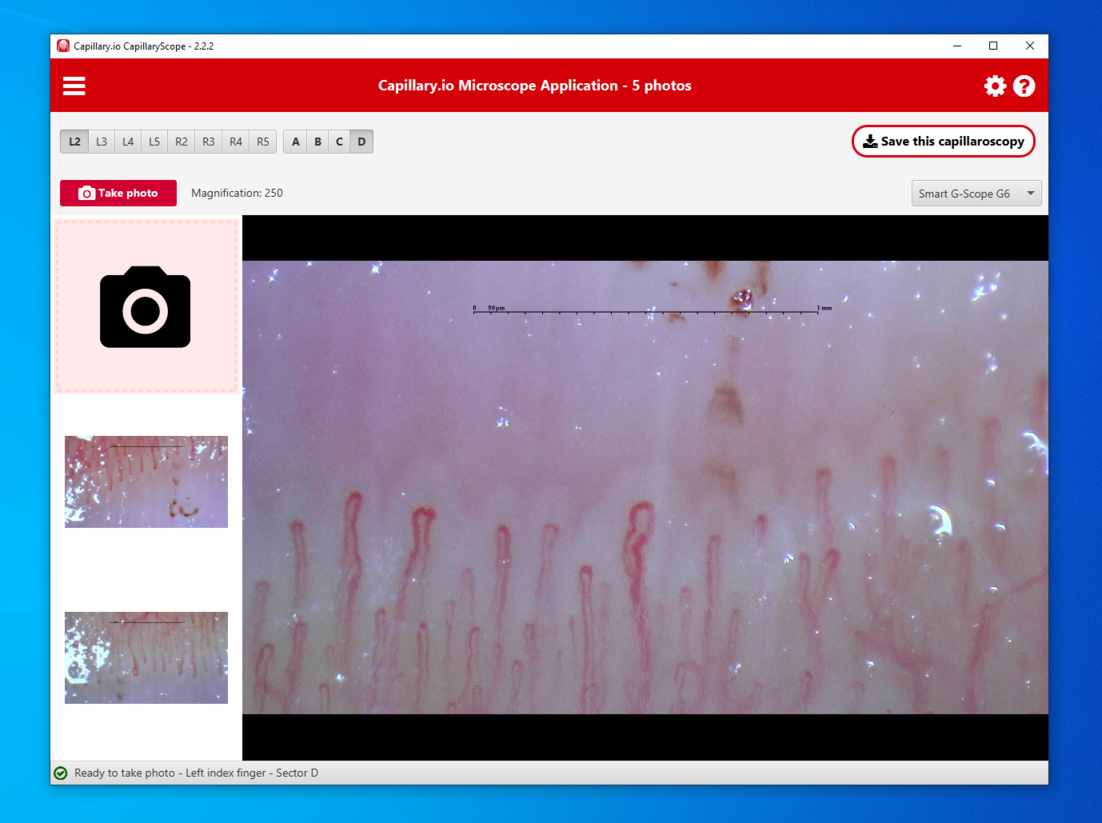This screenshot has height=823, width=1102.
Task: Switch to sector D
Action: 361,142
